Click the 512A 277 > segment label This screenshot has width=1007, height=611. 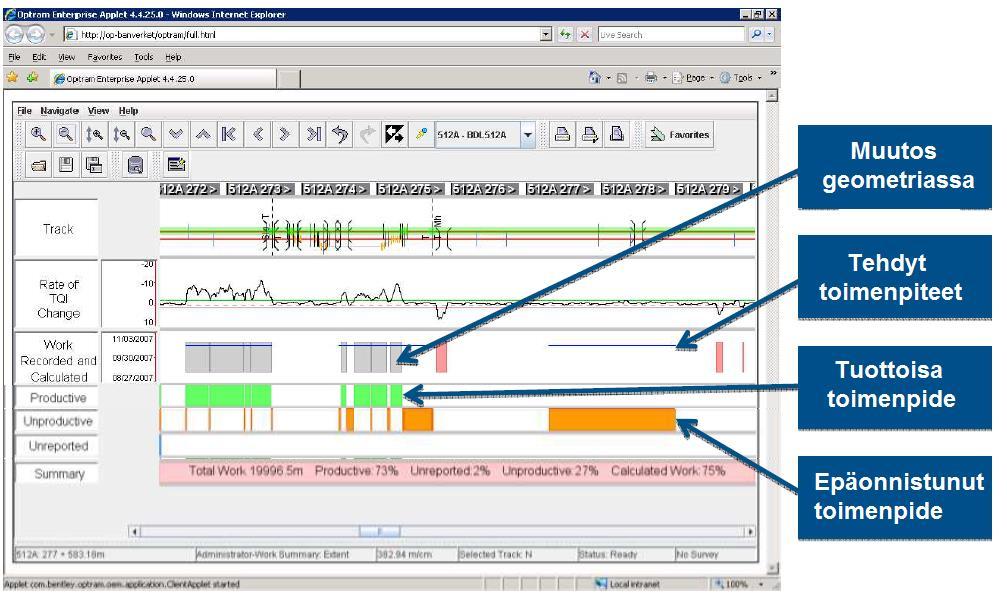coord(559,189)
